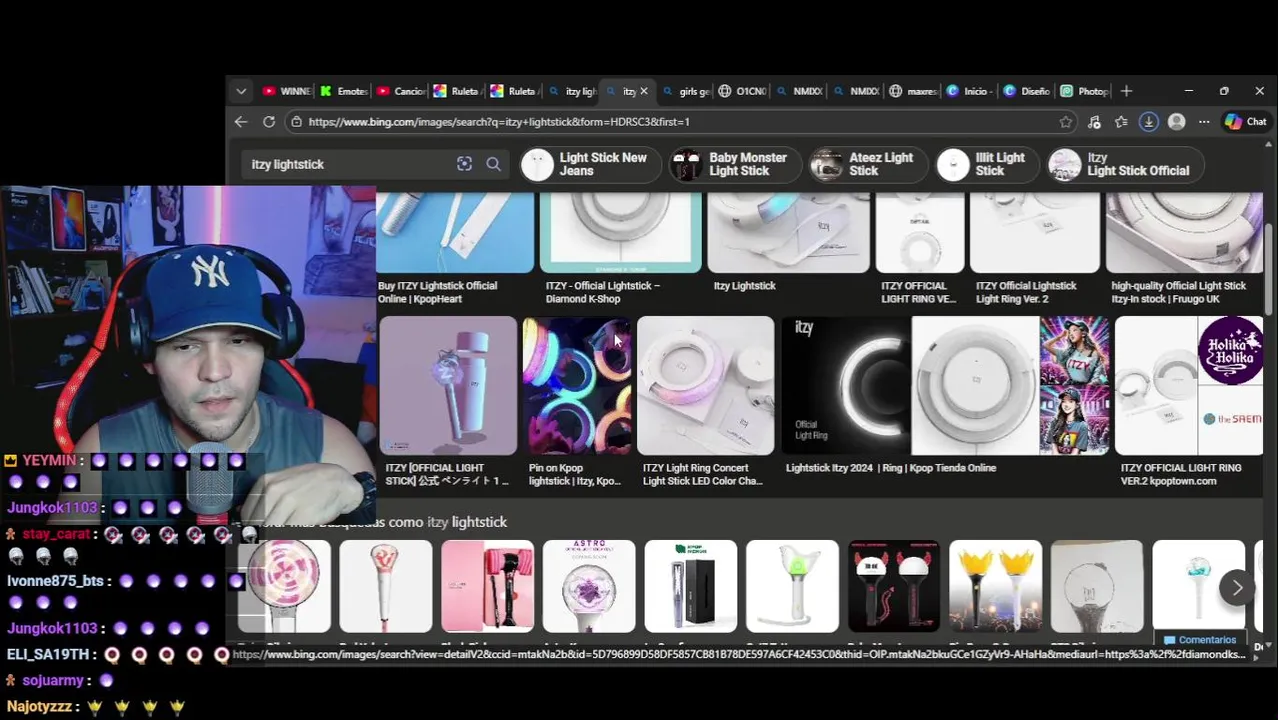Submit search with the magnifier icon
1278x720 pixels.
pyautogui.click(x=493, y=164)
